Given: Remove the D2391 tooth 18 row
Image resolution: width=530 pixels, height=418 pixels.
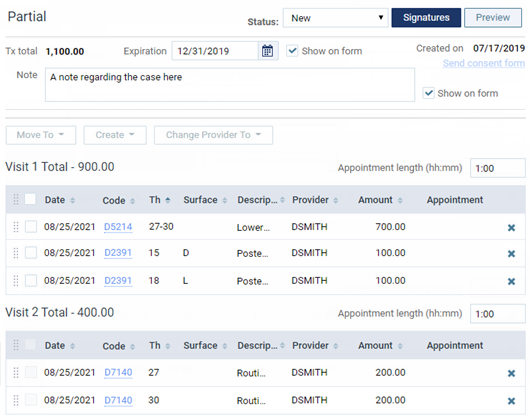Looking at the screenshot, I should [511, 281].
